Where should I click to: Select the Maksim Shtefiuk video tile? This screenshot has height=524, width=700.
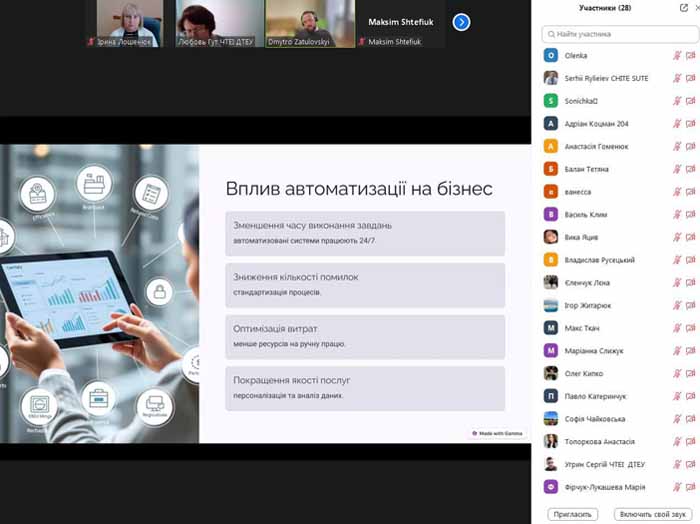coord(395,22)
